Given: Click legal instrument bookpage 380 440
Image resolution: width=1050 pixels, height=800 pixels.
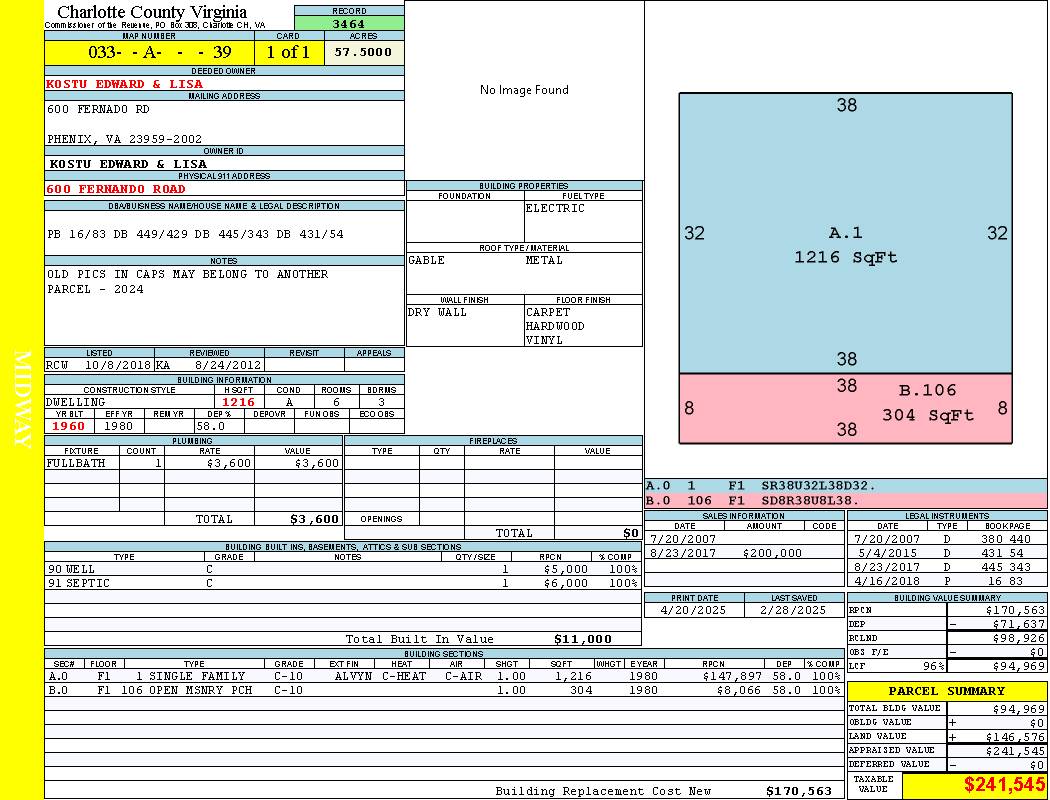Looking at the screenshot, I should [x=1006, y=539].
